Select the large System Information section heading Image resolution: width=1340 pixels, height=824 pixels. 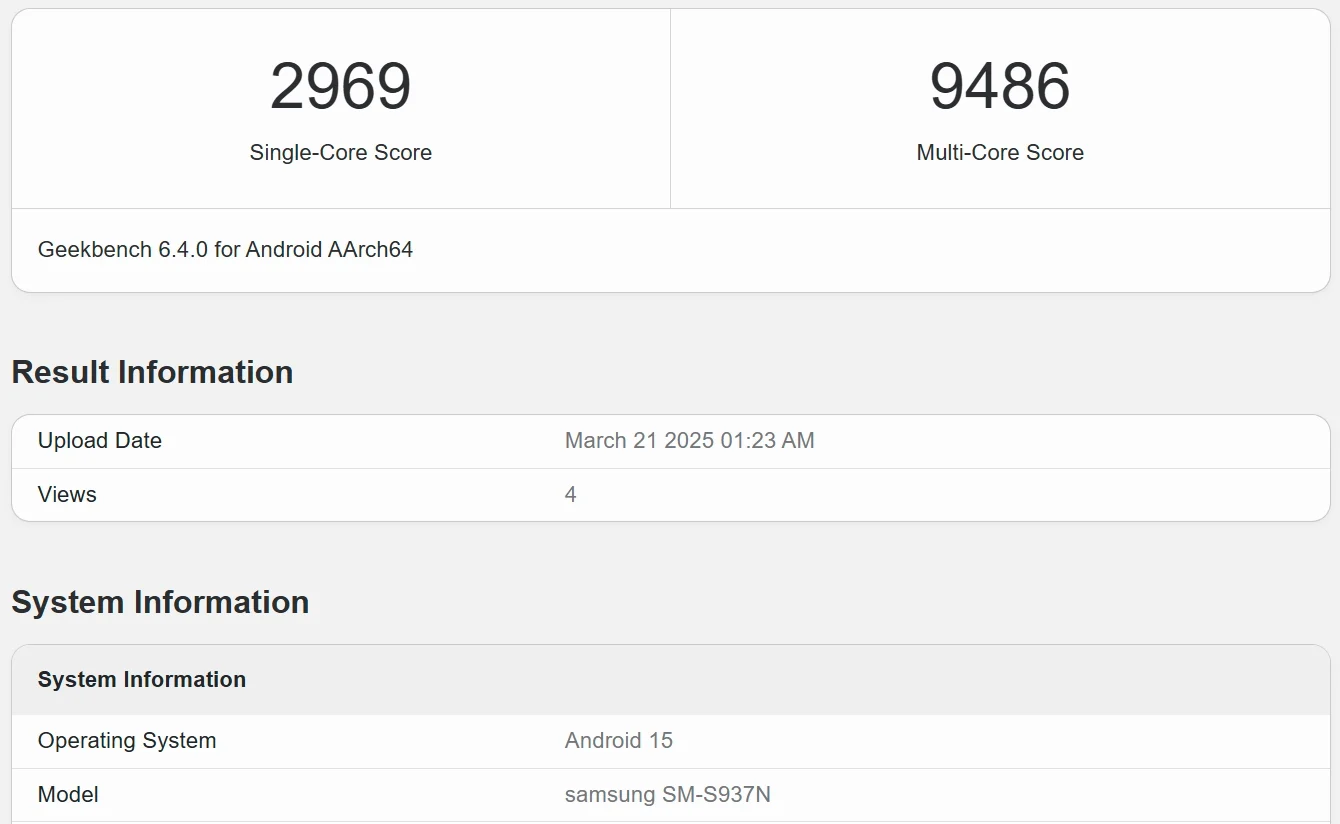point(160,602)
